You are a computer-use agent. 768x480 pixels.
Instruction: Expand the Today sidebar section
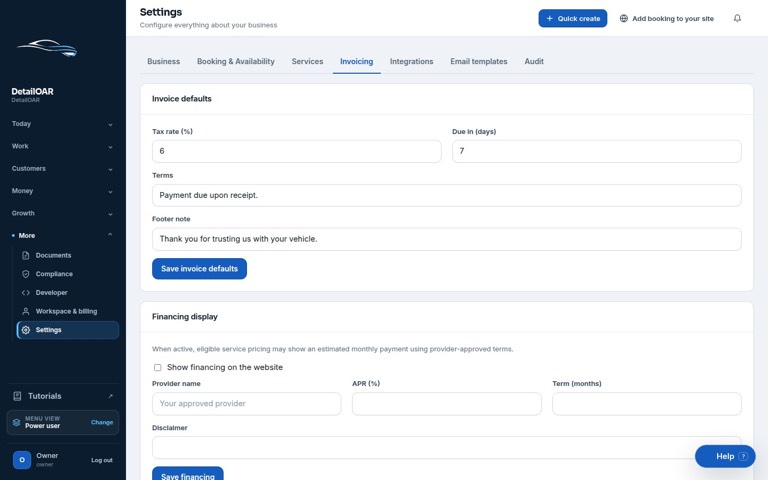62,124
